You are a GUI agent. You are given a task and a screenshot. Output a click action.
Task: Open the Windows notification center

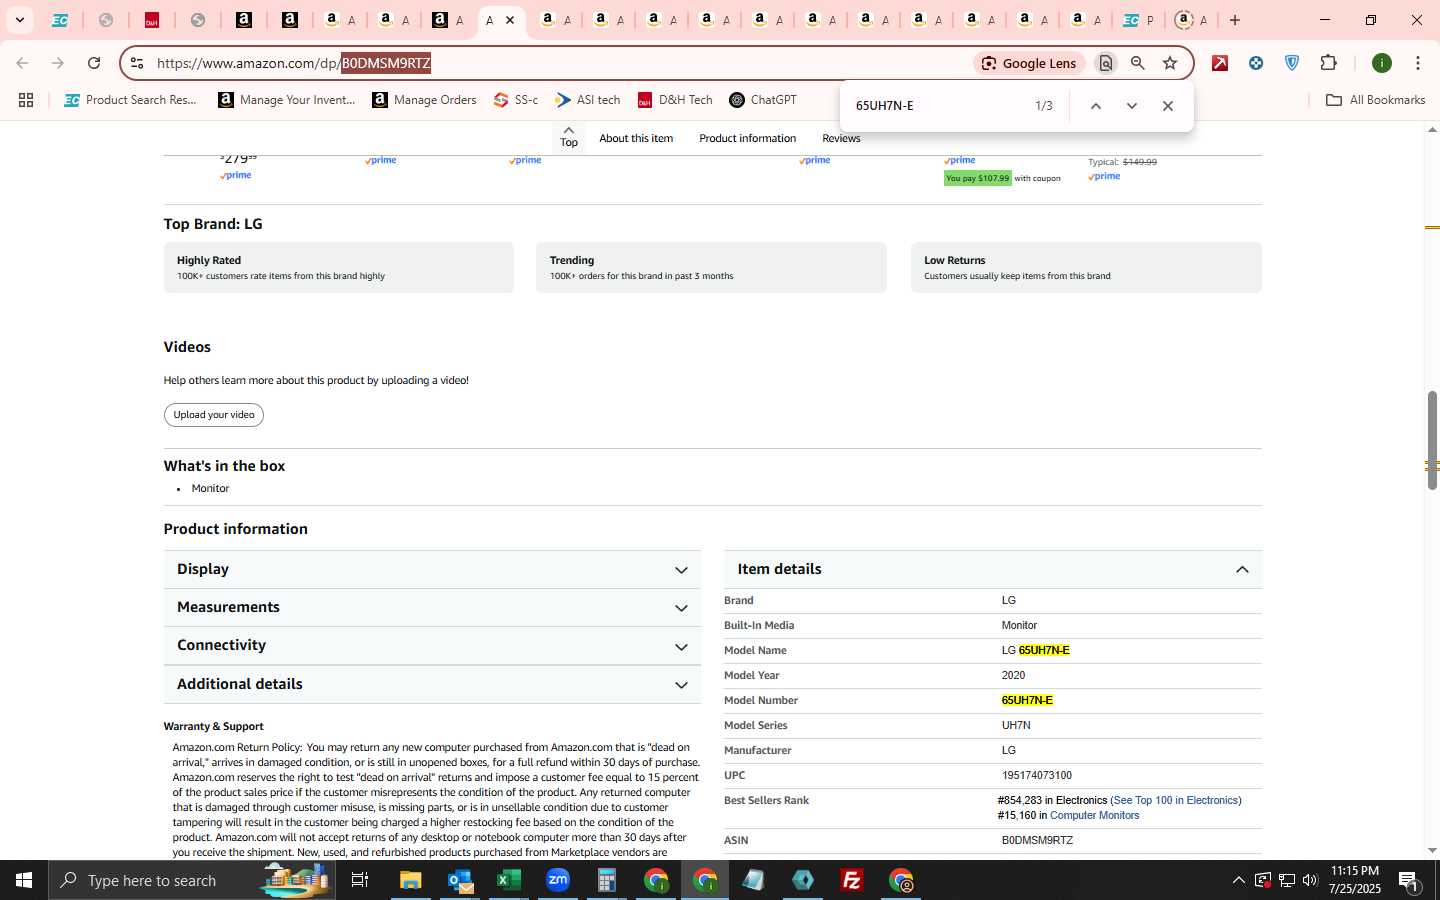point(1409,881)
